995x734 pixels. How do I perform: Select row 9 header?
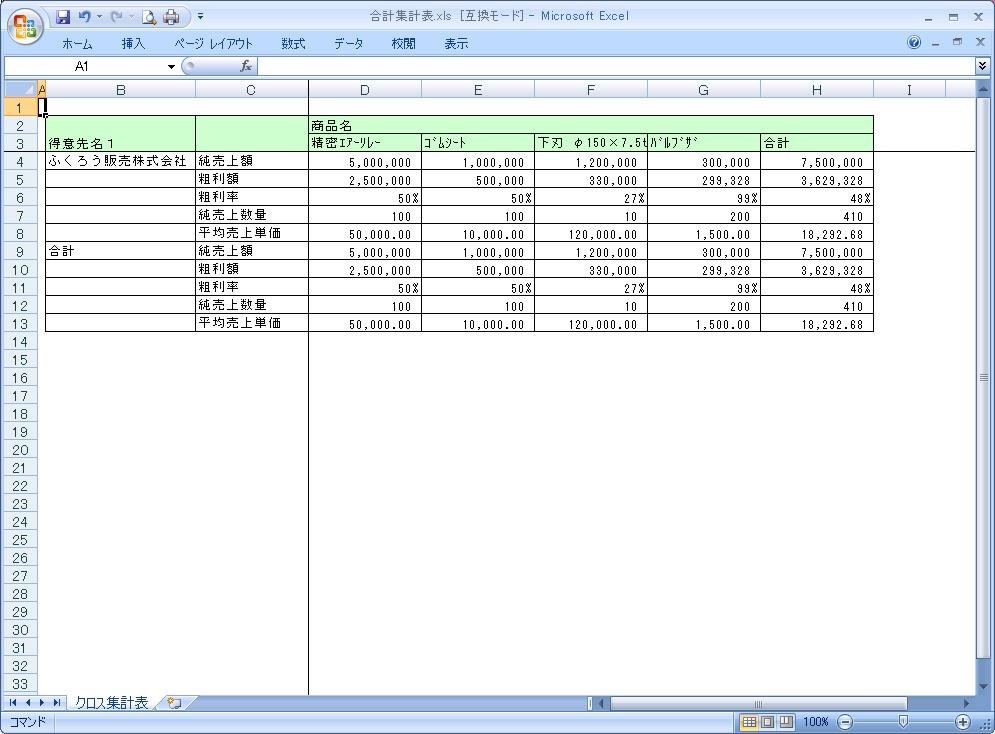[20, 251]
